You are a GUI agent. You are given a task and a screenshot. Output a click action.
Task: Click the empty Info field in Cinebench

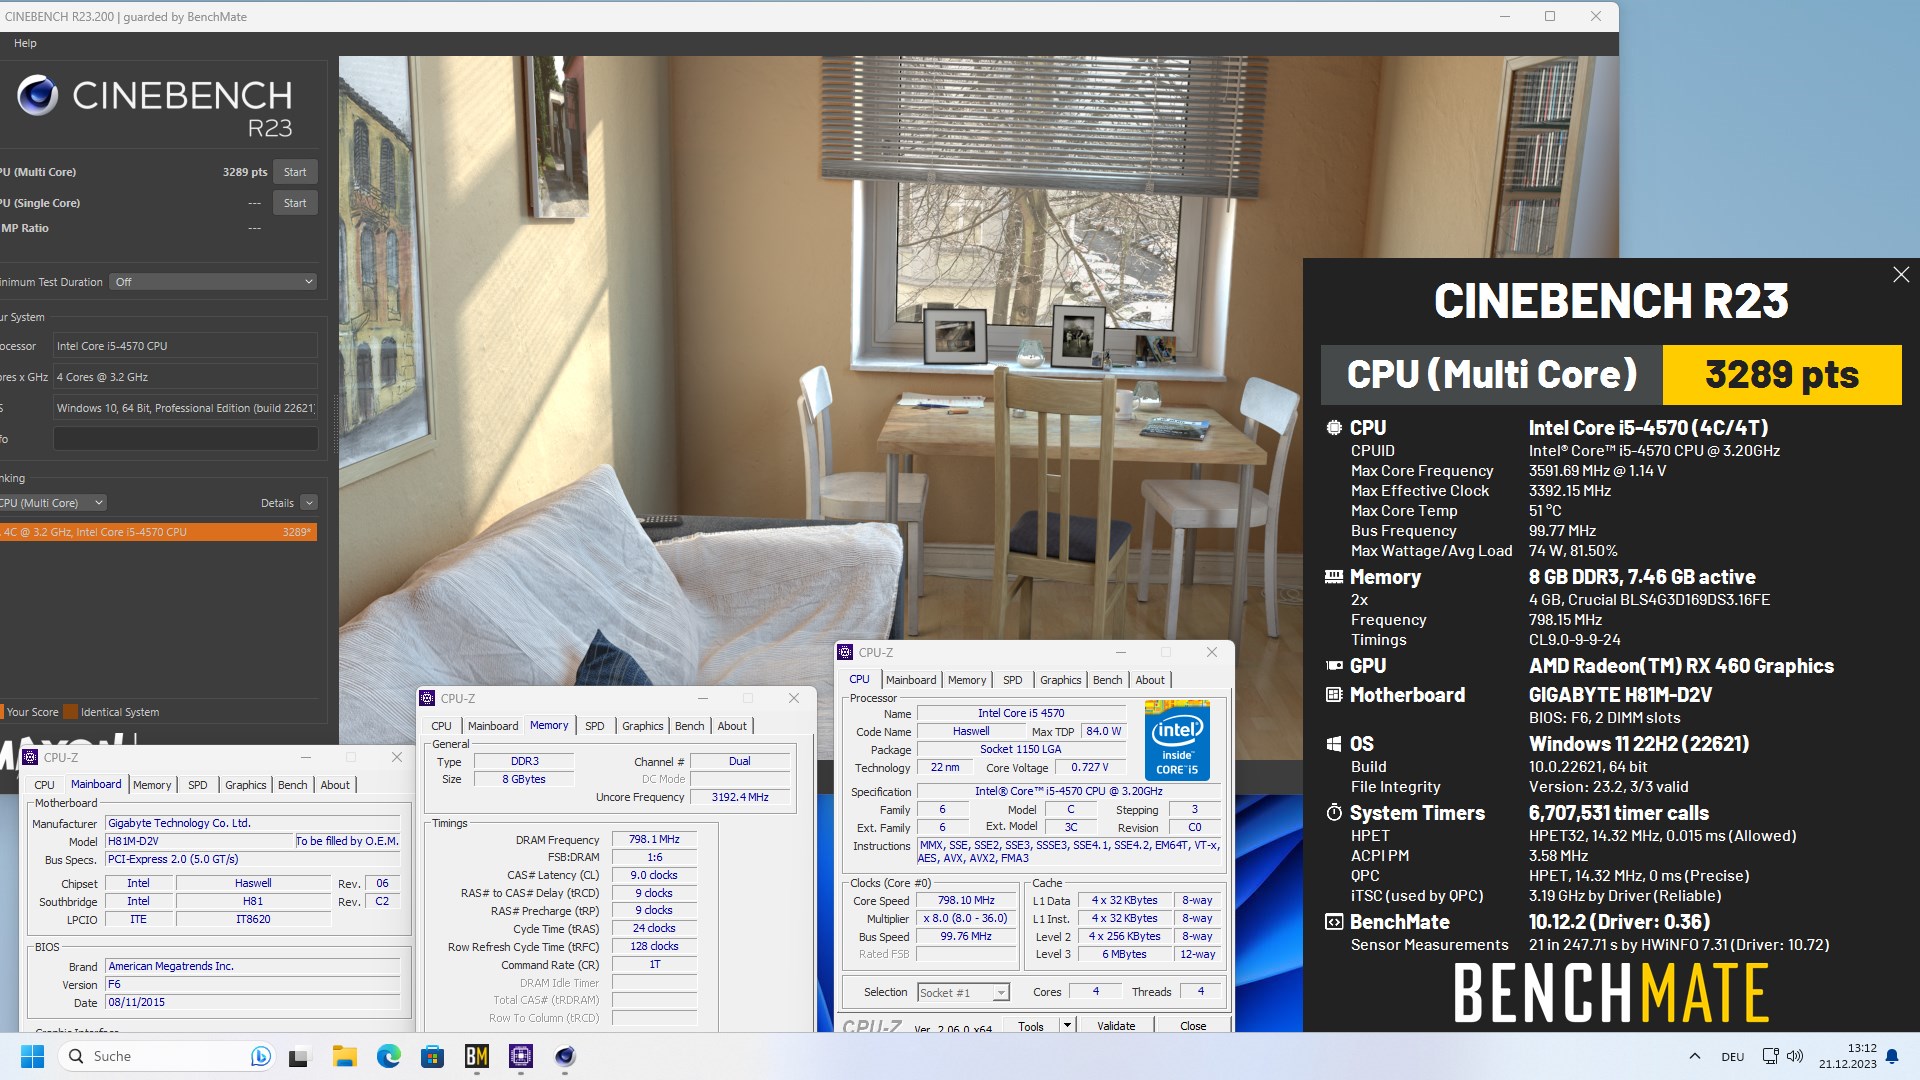click(x=185, y=439)
